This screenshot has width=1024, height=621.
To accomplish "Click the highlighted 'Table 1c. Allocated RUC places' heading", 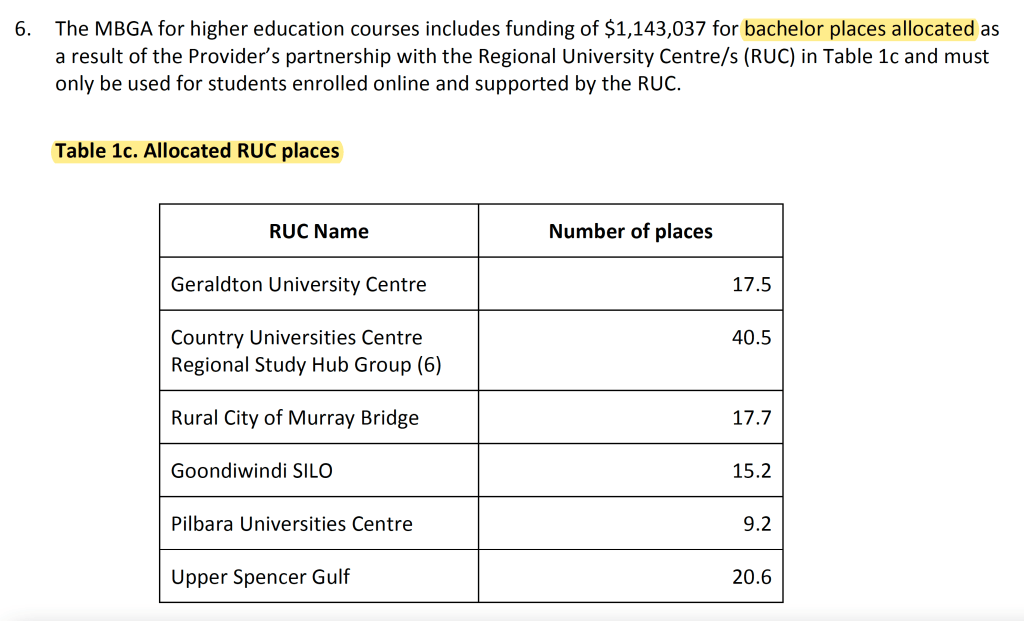I will coord(197,151).
